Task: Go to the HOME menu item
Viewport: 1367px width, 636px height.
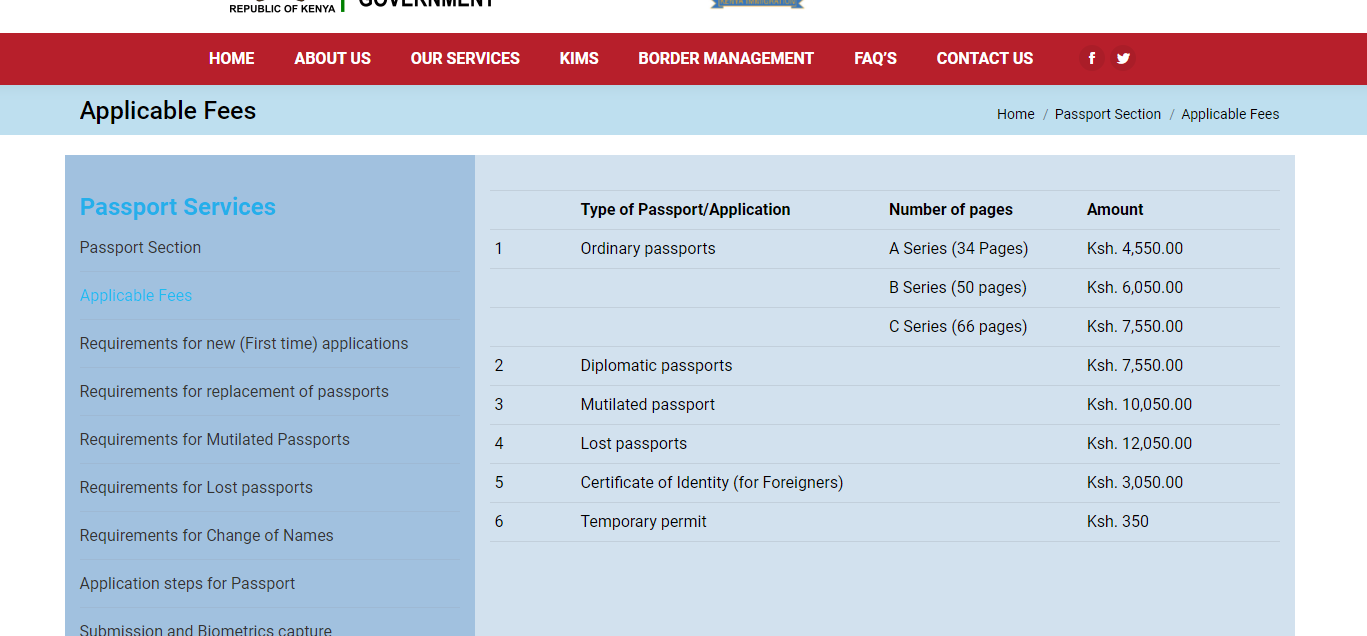Action: tap(232, 58)
